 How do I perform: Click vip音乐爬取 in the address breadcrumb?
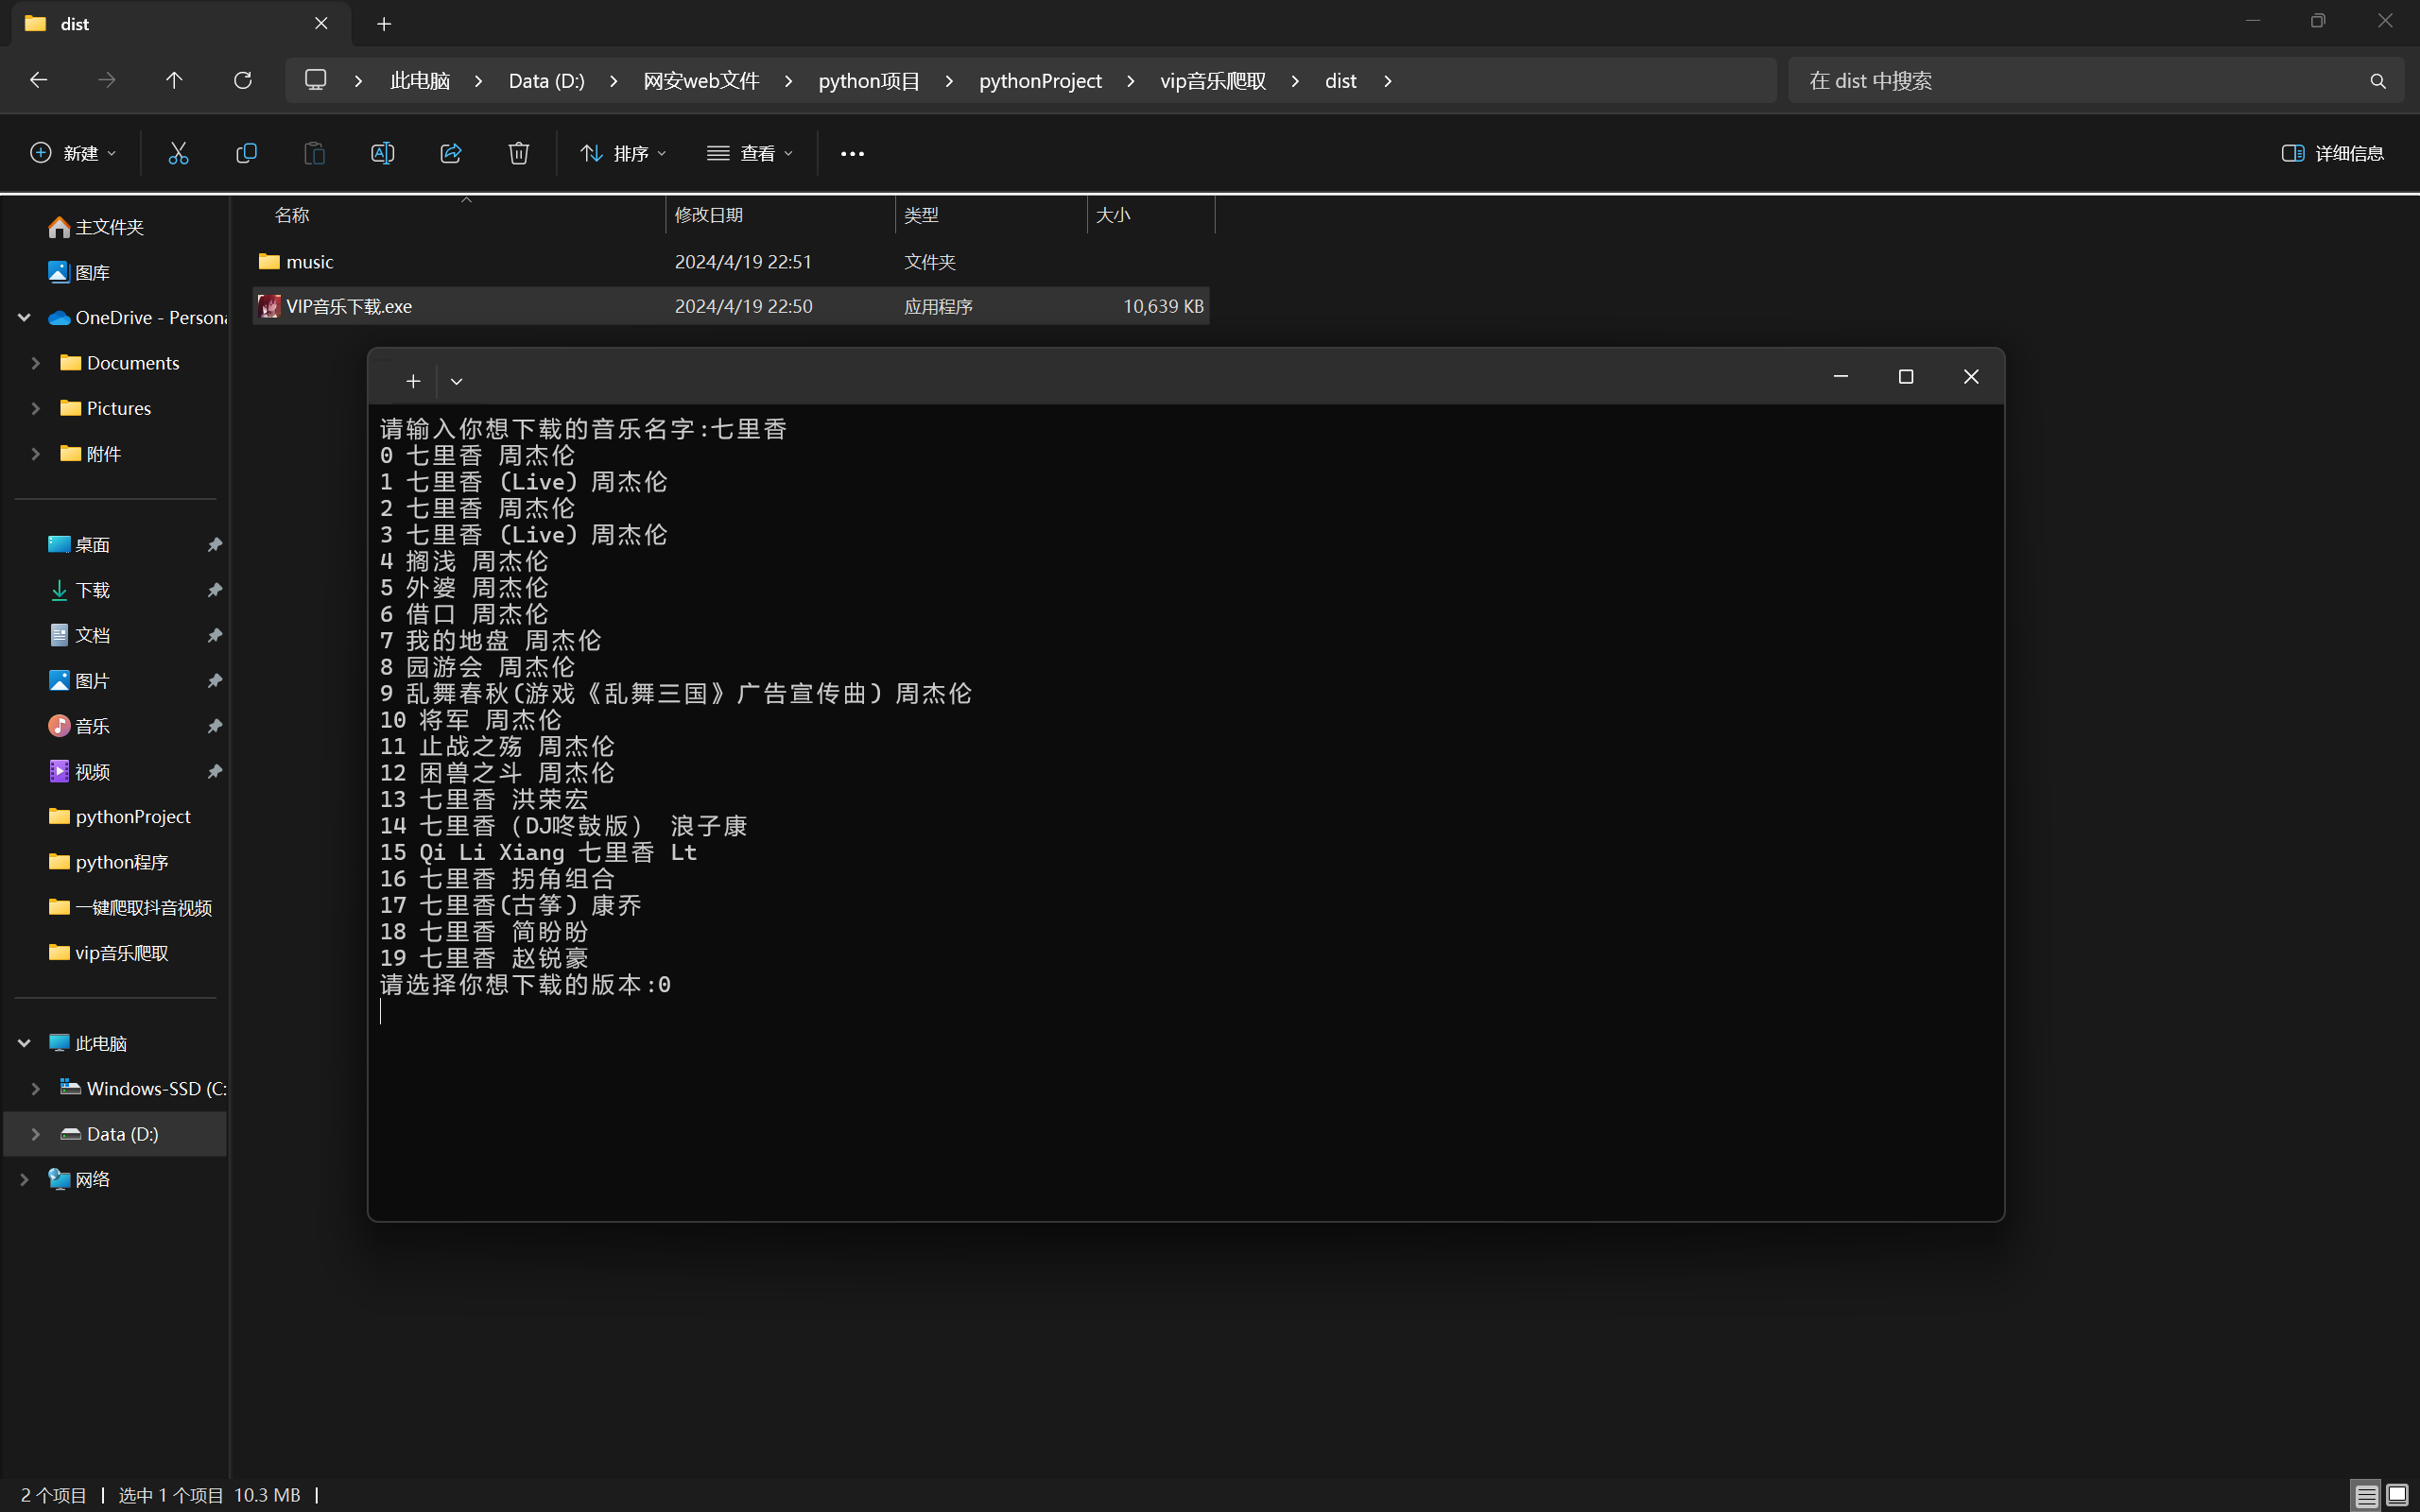pyautogui.click(x=1213, y=81)
